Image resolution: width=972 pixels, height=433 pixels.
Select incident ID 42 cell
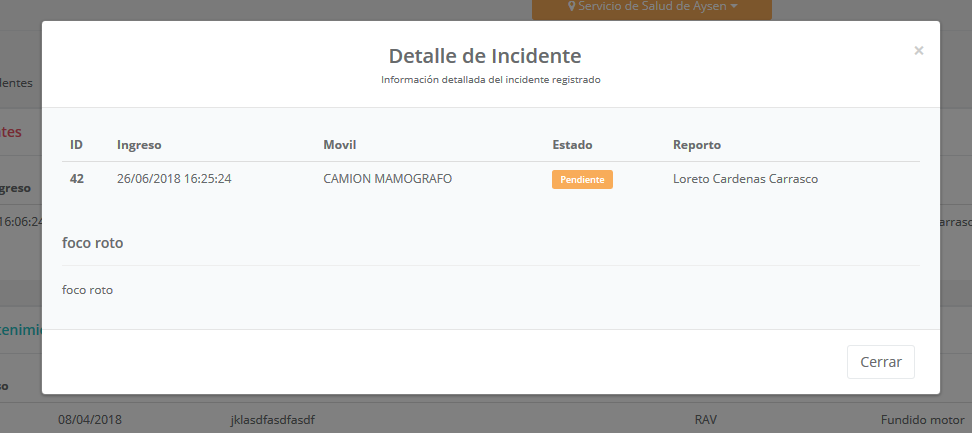pyautogui.click(x=77, y=179)
